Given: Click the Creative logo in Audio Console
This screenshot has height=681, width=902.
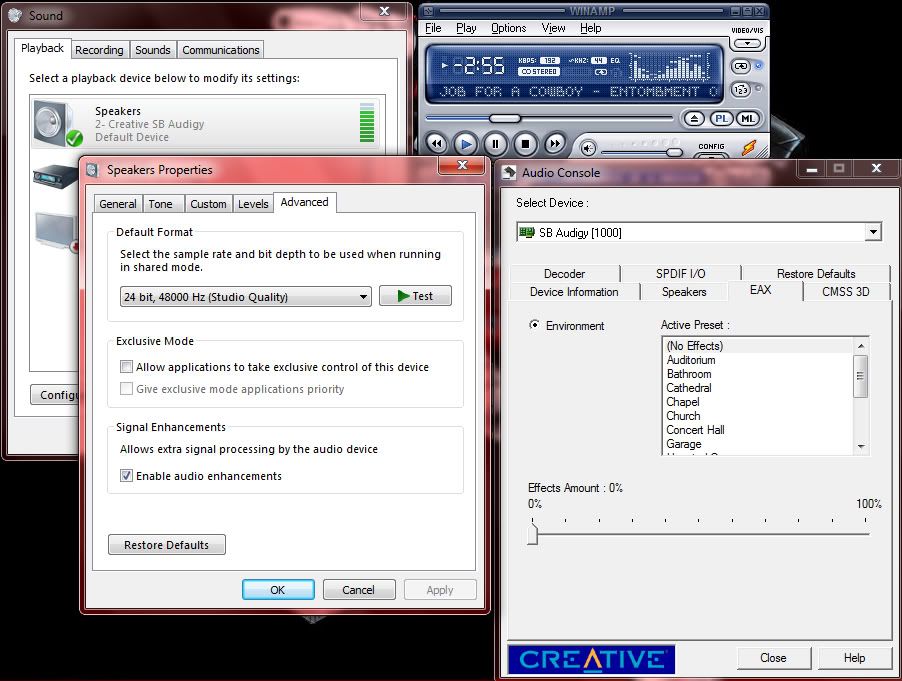Looking at the screenshot, I should pos(591,658).
